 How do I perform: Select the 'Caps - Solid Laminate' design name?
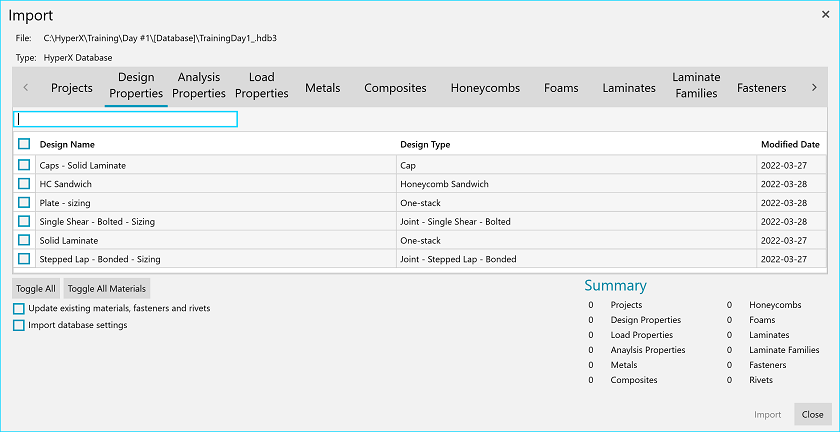[82, 166]
